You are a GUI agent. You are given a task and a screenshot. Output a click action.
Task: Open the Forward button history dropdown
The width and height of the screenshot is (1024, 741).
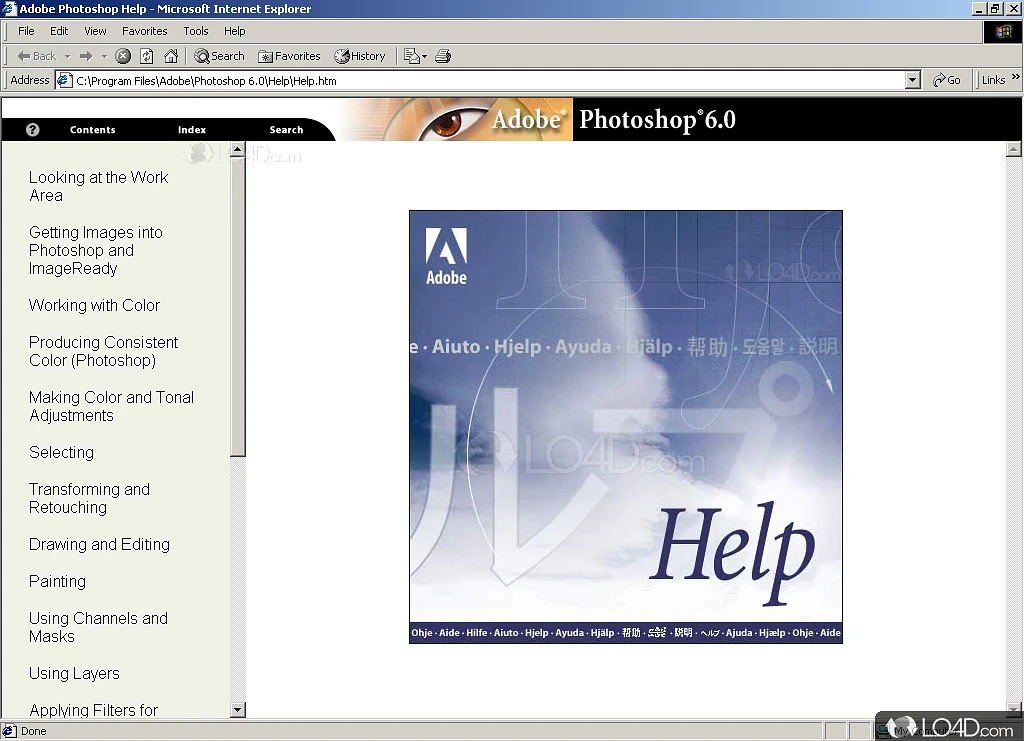(104, 57)
